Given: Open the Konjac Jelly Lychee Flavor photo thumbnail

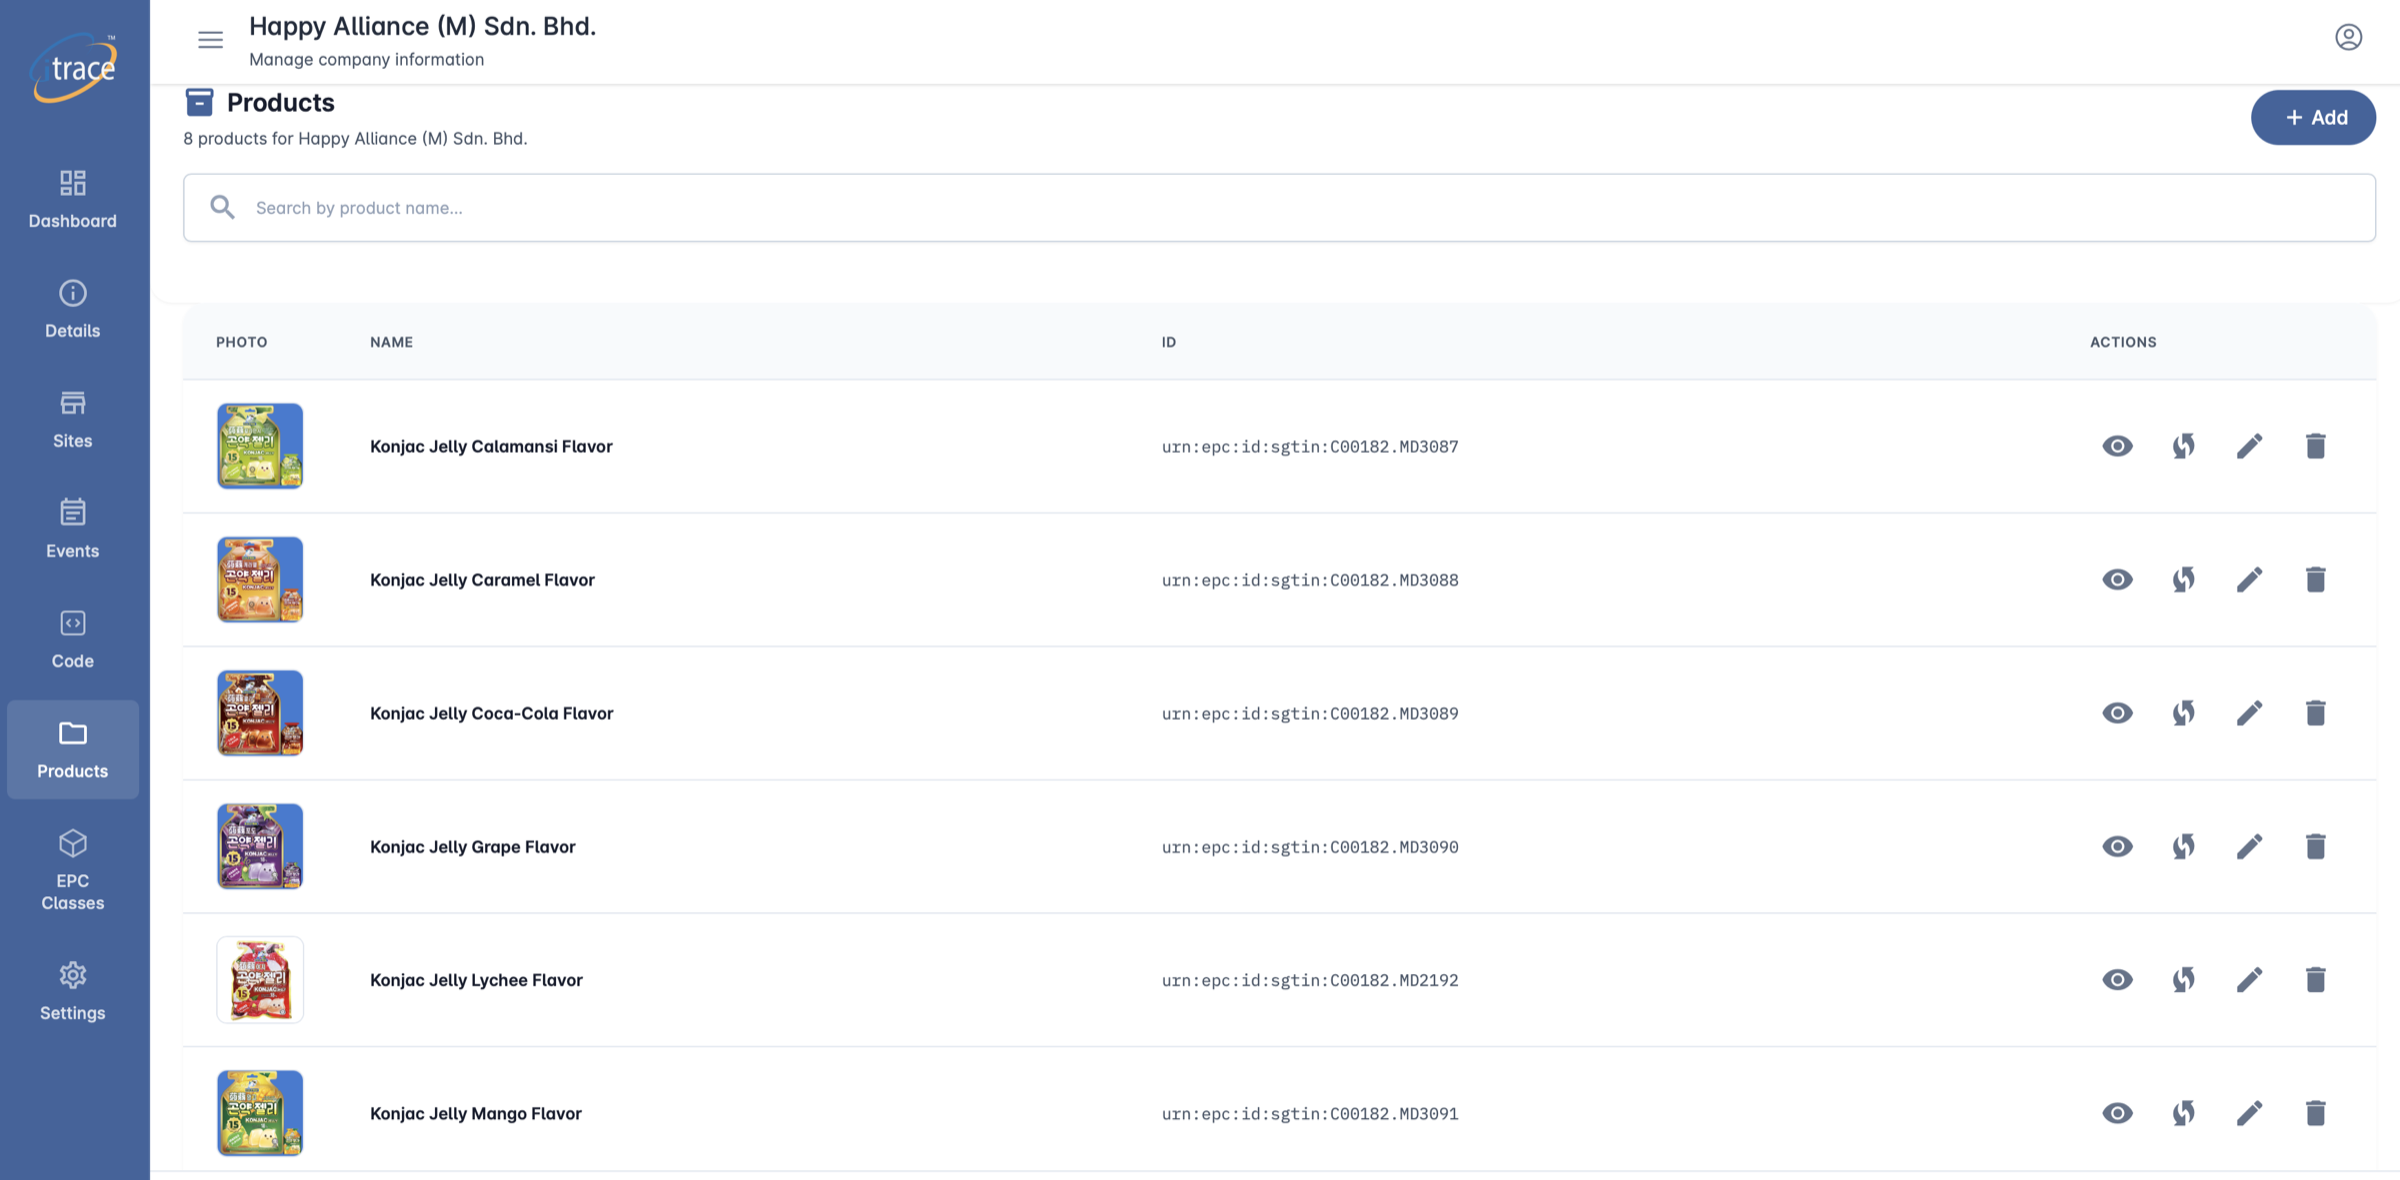Looking at the screenshot, I should 260,980.
